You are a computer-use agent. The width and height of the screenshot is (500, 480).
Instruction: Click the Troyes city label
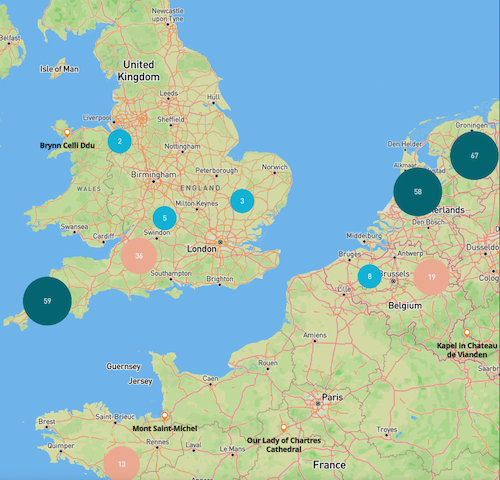coord(387,430)
